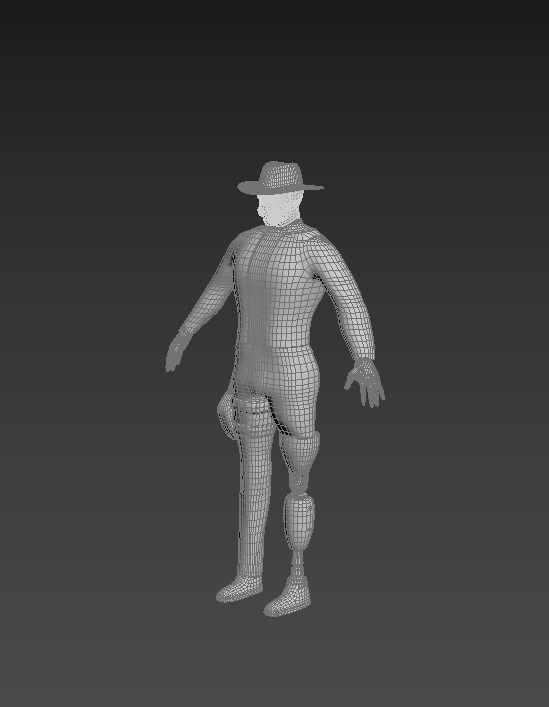Screen dimensions: 549x707
Task: Click the white highlighted head mesh
Action: (281, 208)
